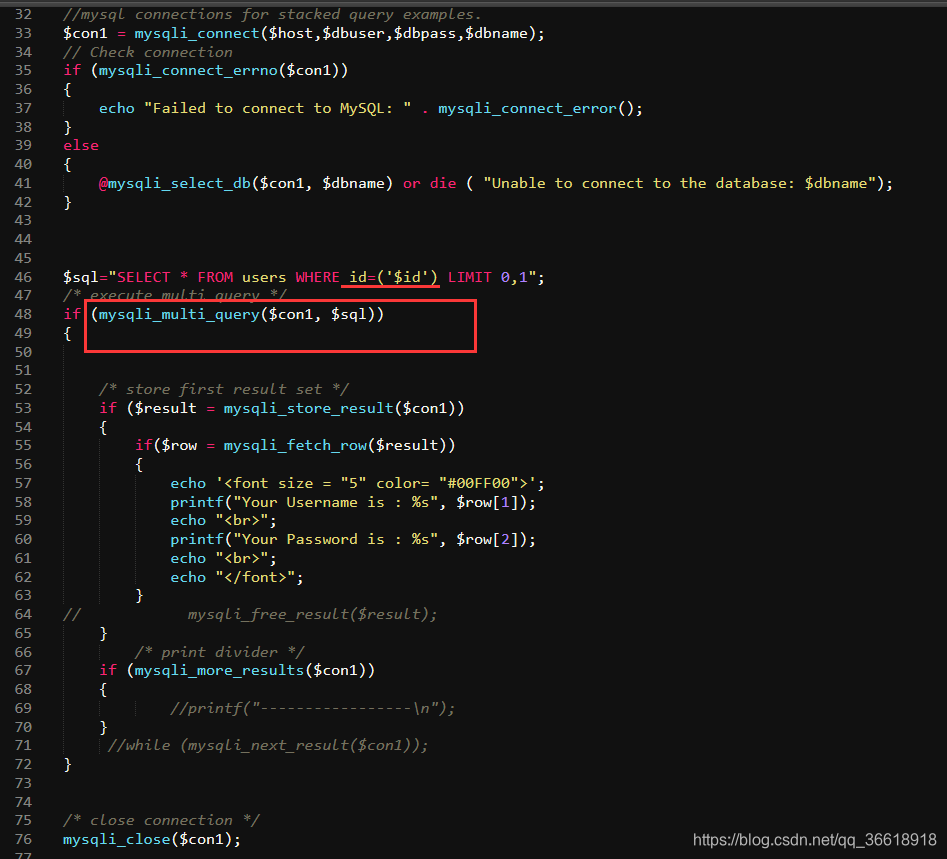This screenshot has height=859, width=947.
Task: Click the commented mysqli_free_result line
Action: (312, 614)
